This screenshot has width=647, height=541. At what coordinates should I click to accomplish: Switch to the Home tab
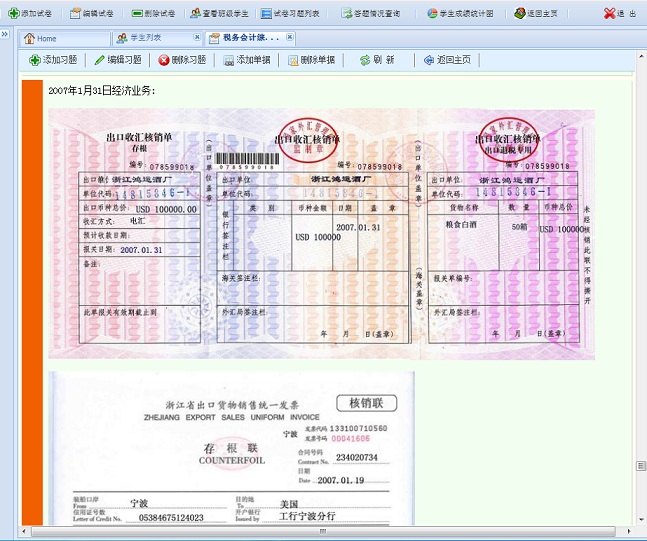[64, 38]
